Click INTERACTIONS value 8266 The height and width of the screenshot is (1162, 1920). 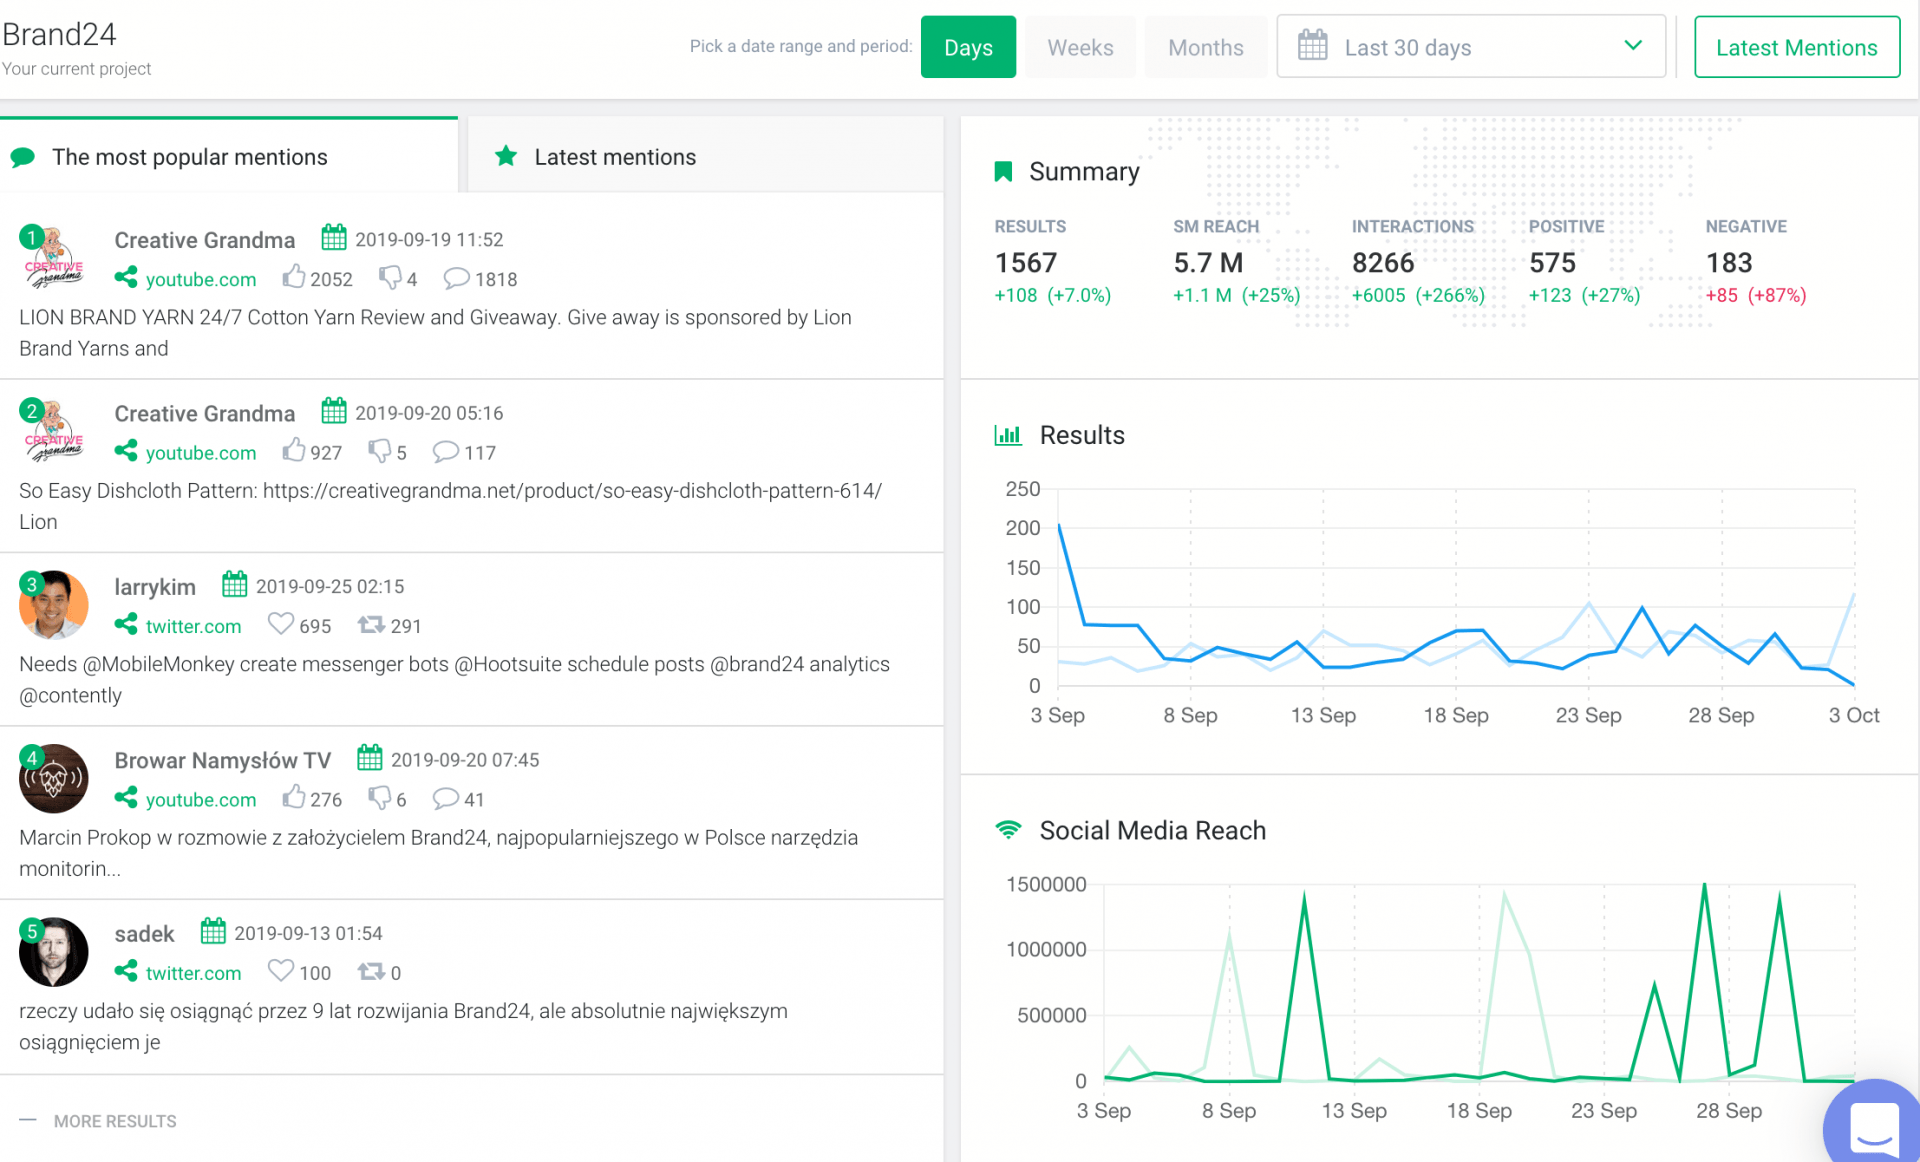[x=1382, y=262]
